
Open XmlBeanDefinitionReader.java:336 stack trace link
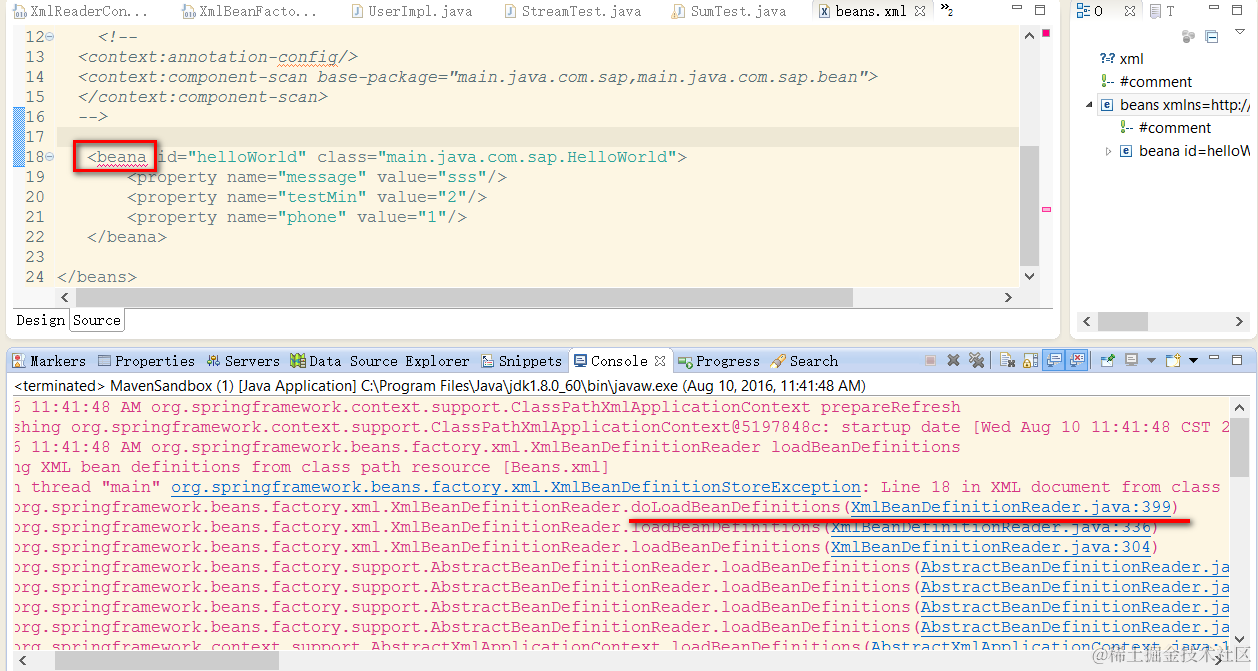[990, 527]
